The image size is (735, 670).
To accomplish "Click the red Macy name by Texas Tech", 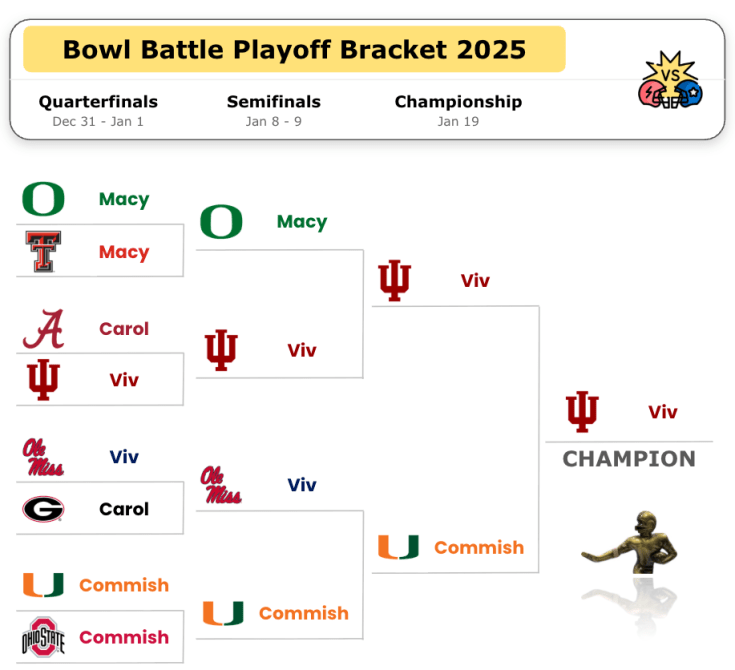I will click(124, 252).
